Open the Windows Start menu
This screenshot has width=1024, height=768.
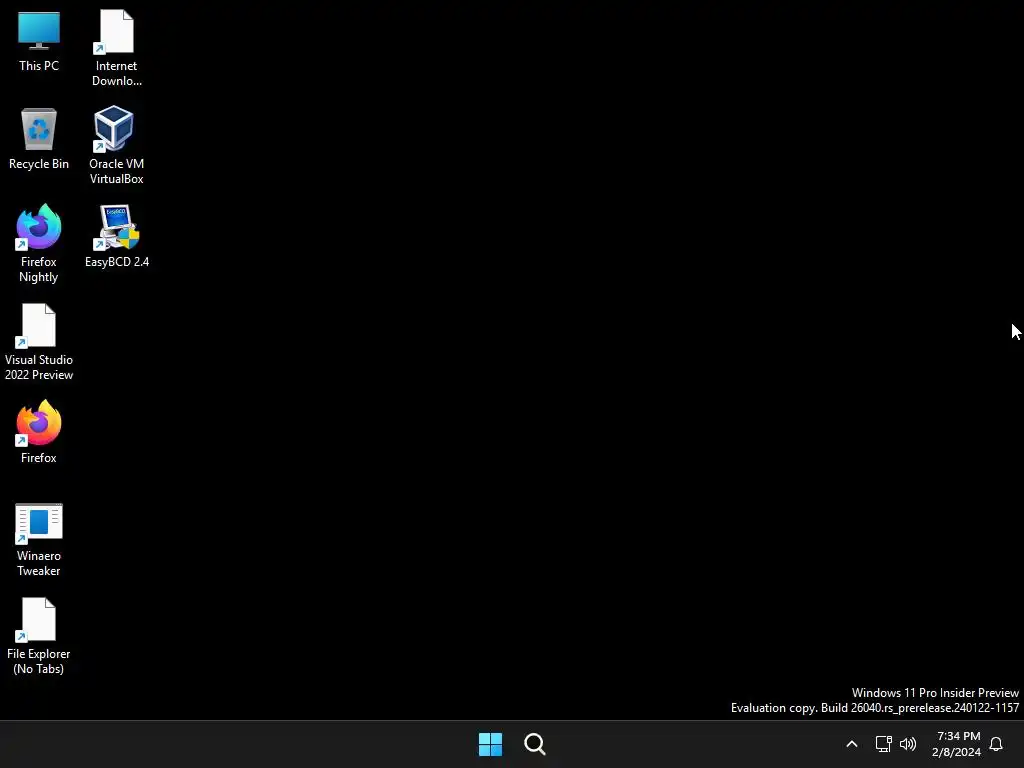point(490,744)
